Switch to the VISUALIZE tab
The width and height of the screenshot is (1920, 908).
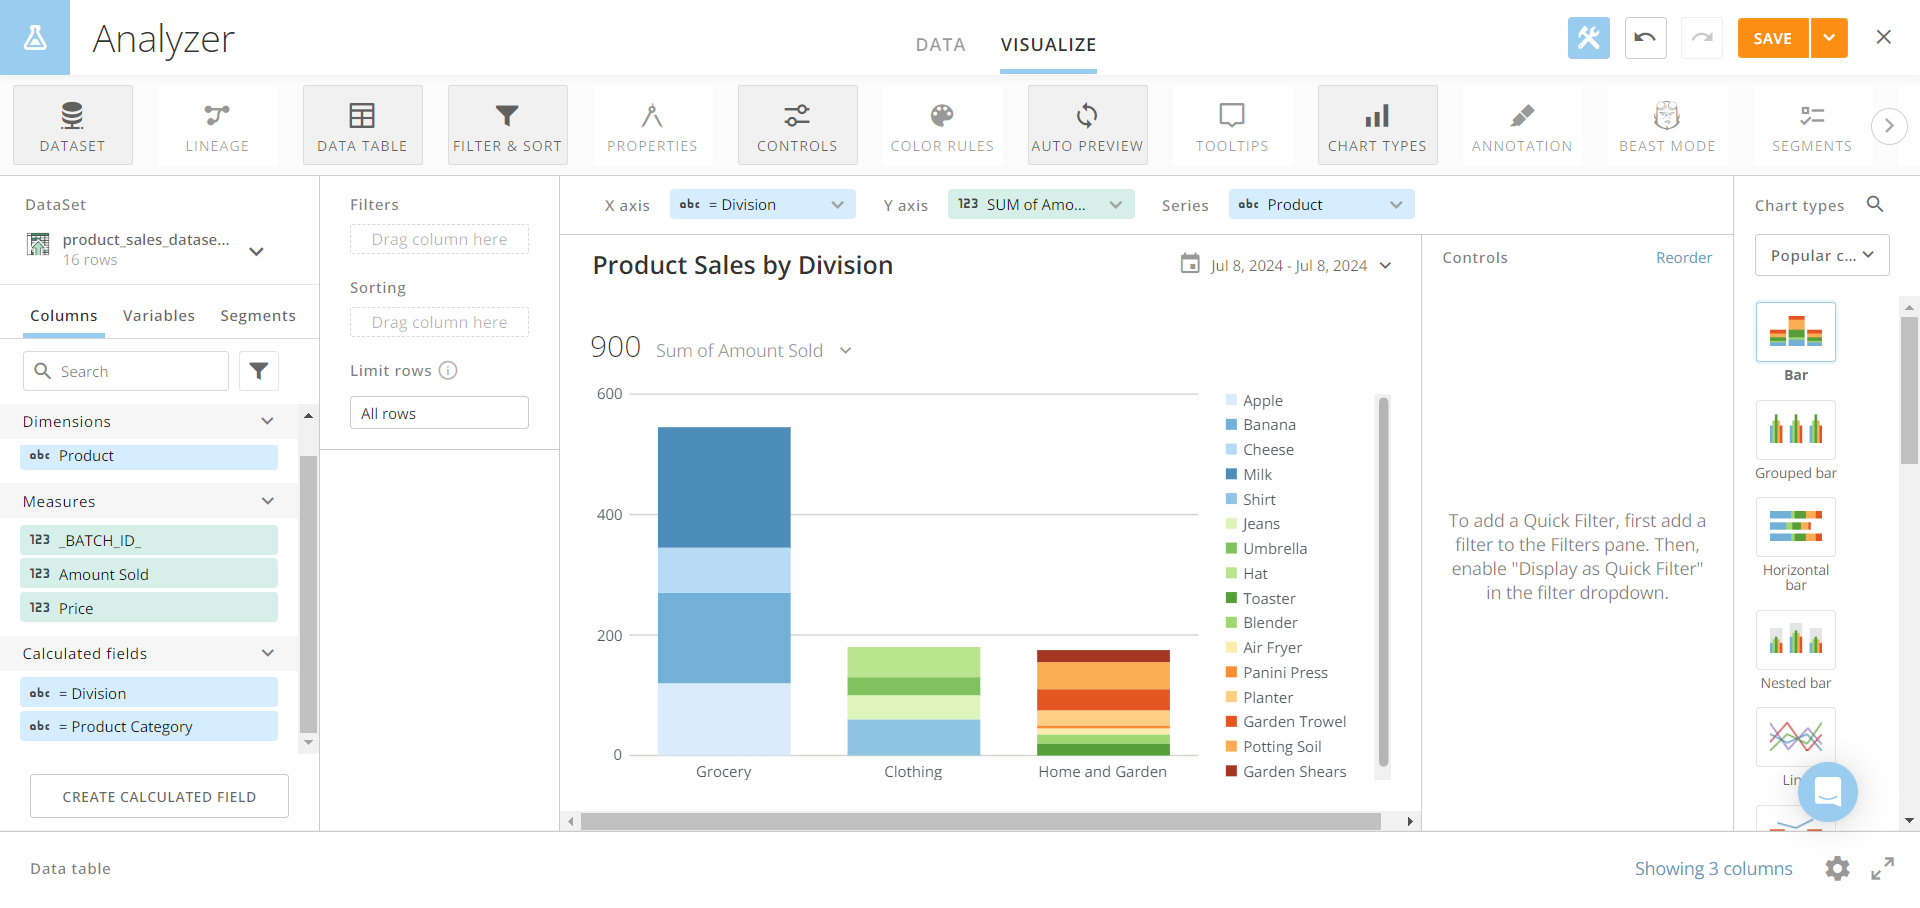1048,44
